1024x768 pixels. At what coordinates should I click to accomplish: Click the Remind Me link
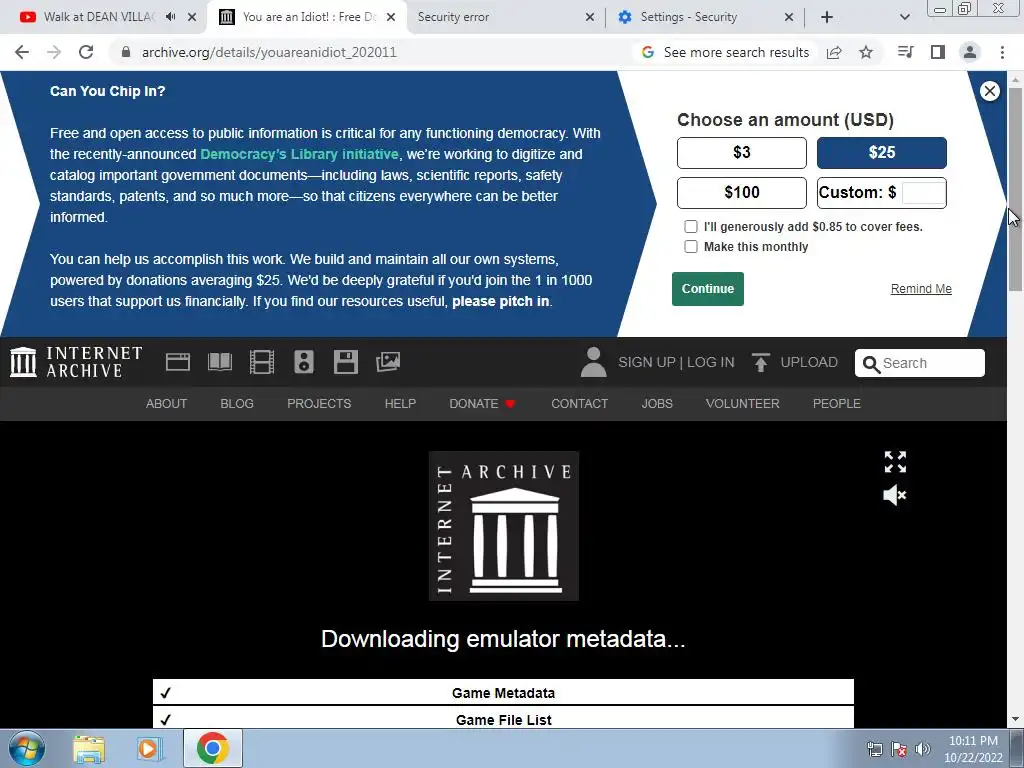tap(921, 289)
